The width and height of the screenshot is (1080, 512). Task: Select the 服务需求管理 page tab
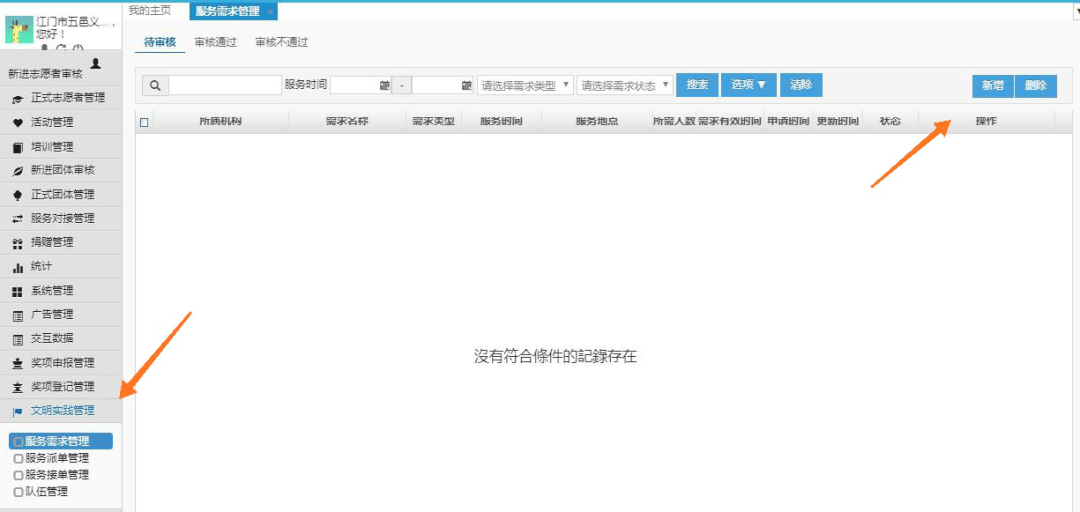coord(228,12)
